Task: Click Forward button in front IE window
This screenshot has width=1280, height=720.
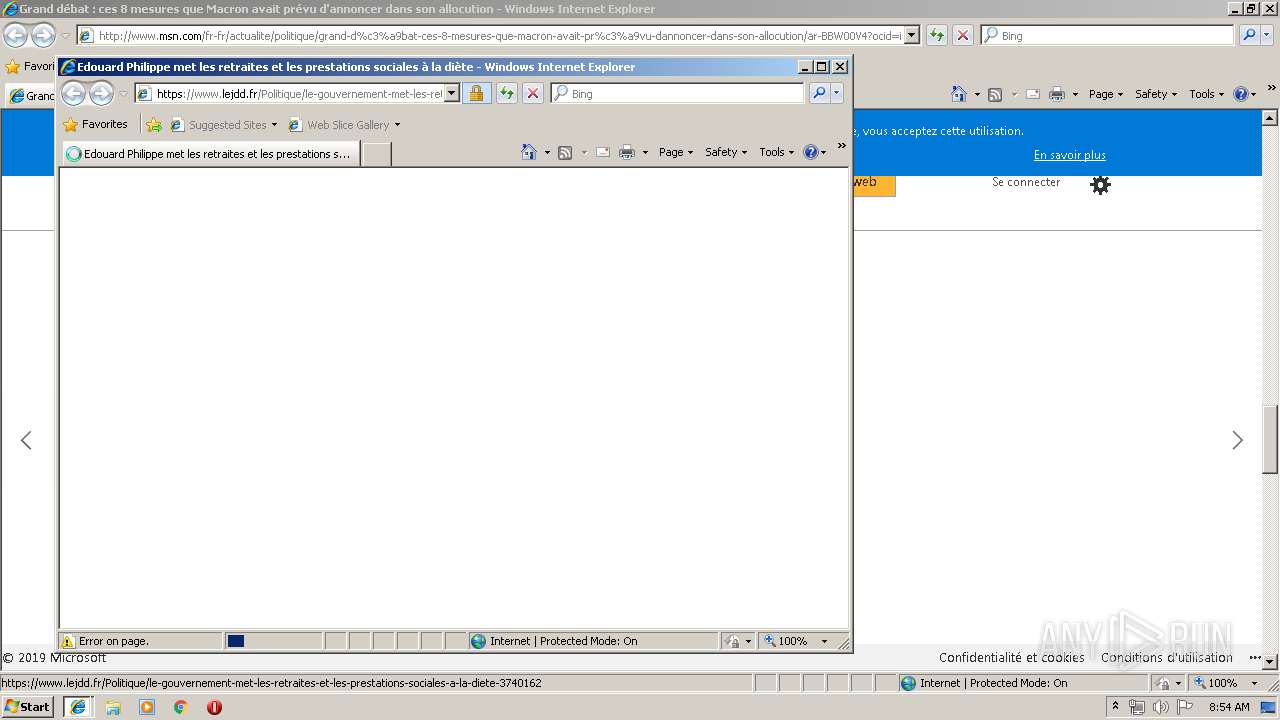Action: coord(102,94)
